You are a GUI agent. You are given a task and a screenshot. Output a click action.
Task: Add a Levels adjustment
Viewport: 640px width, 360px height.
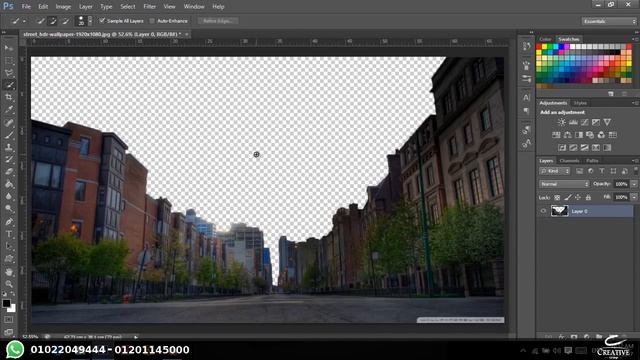(573, 122)
